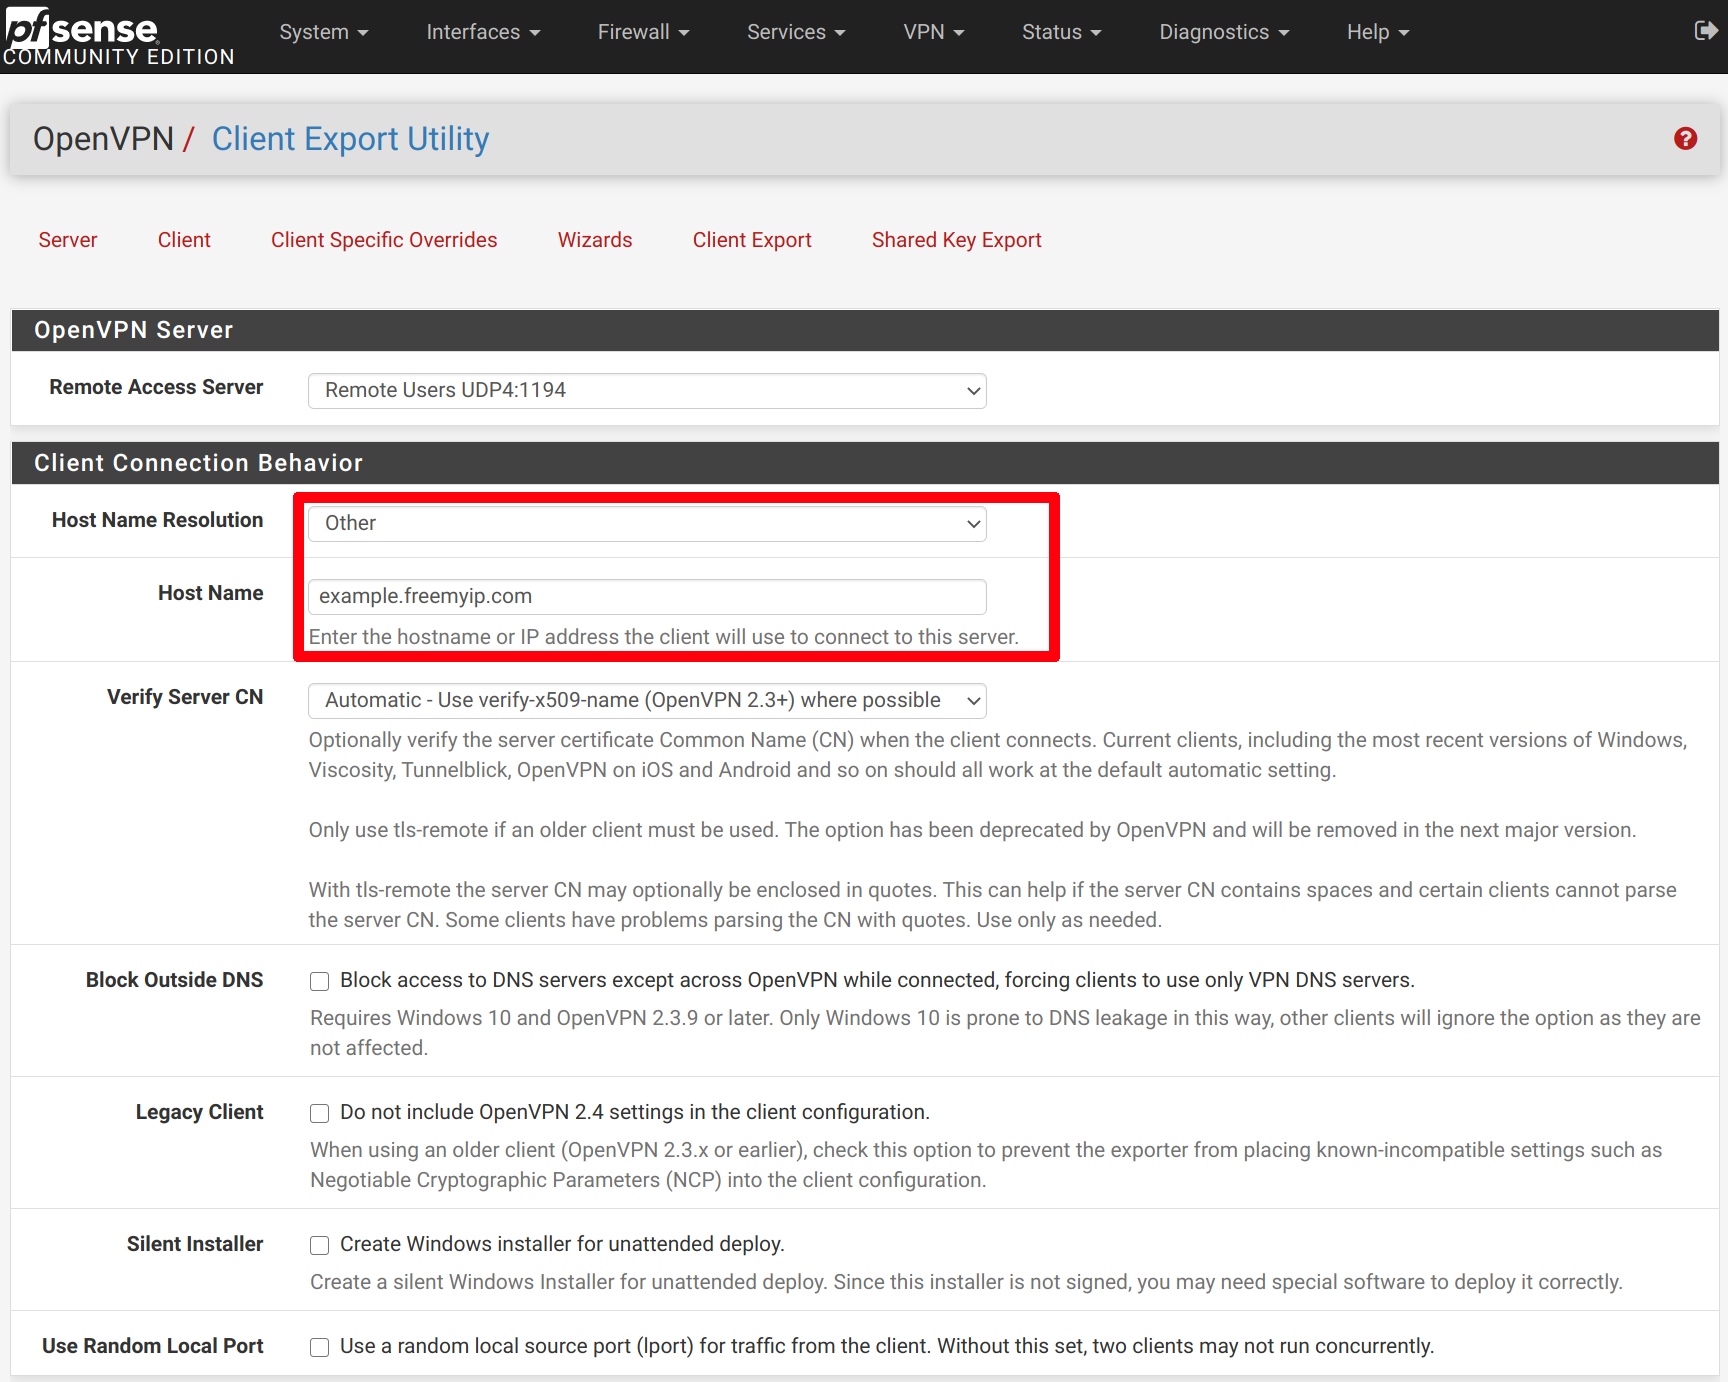
Task: Expand the Verify Server CN dropdown
Action: 647,700
